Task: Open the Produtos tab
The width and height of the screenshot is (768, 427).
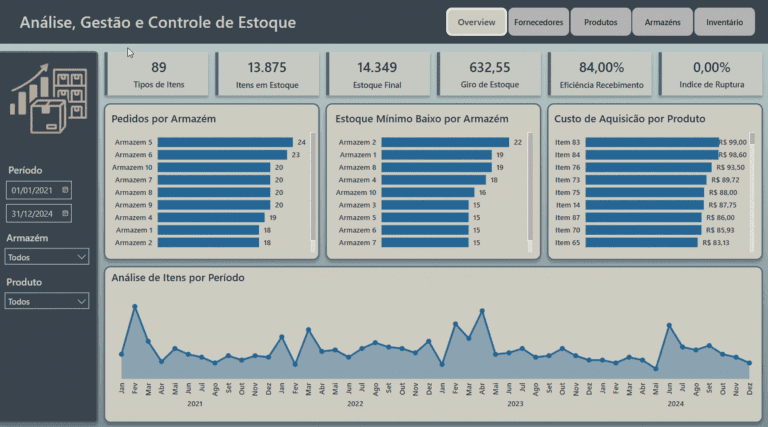Action: click(x=600, y=21)
